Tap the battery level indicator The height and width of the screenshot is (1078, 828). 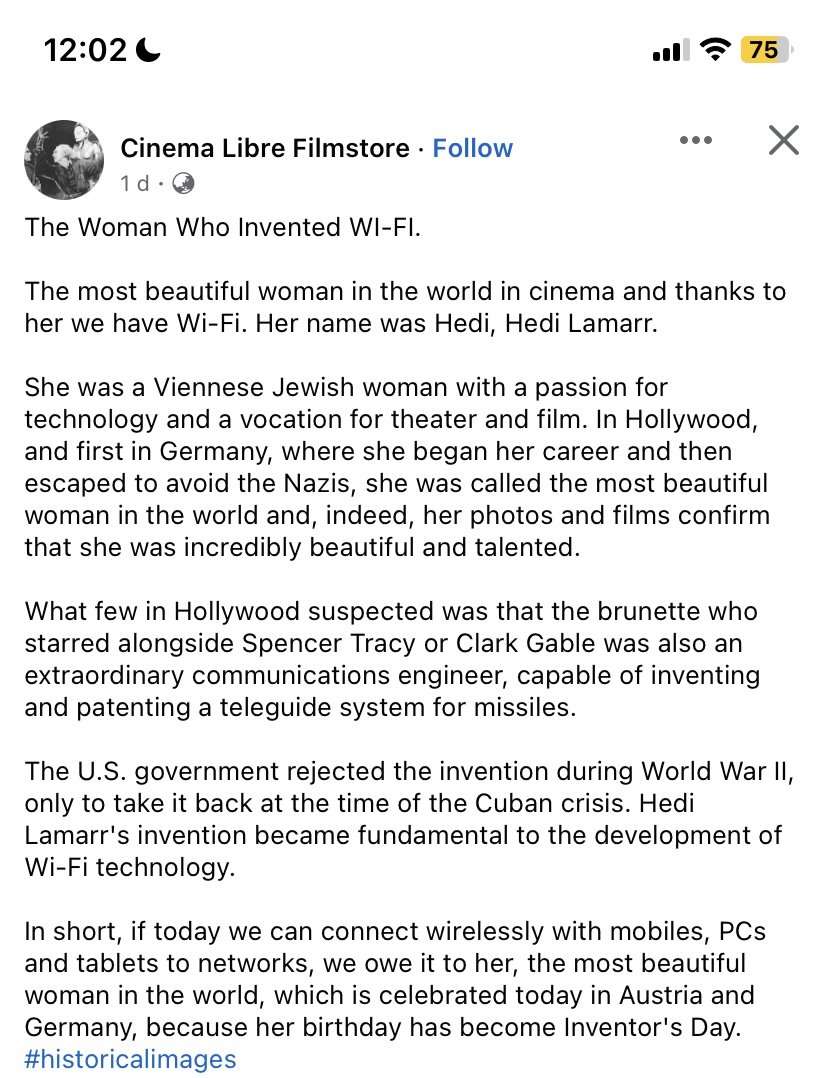(765, 50)
